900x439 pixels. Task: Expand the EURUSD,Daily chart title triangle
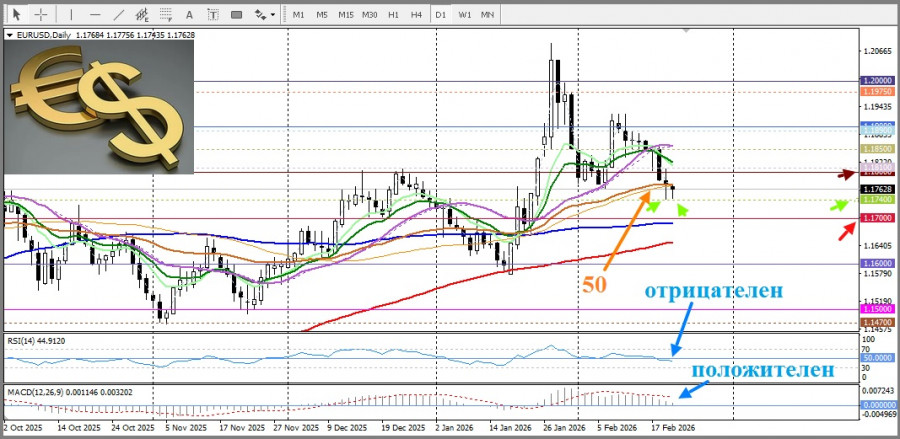pyautogui.click(x=10, y=36)
